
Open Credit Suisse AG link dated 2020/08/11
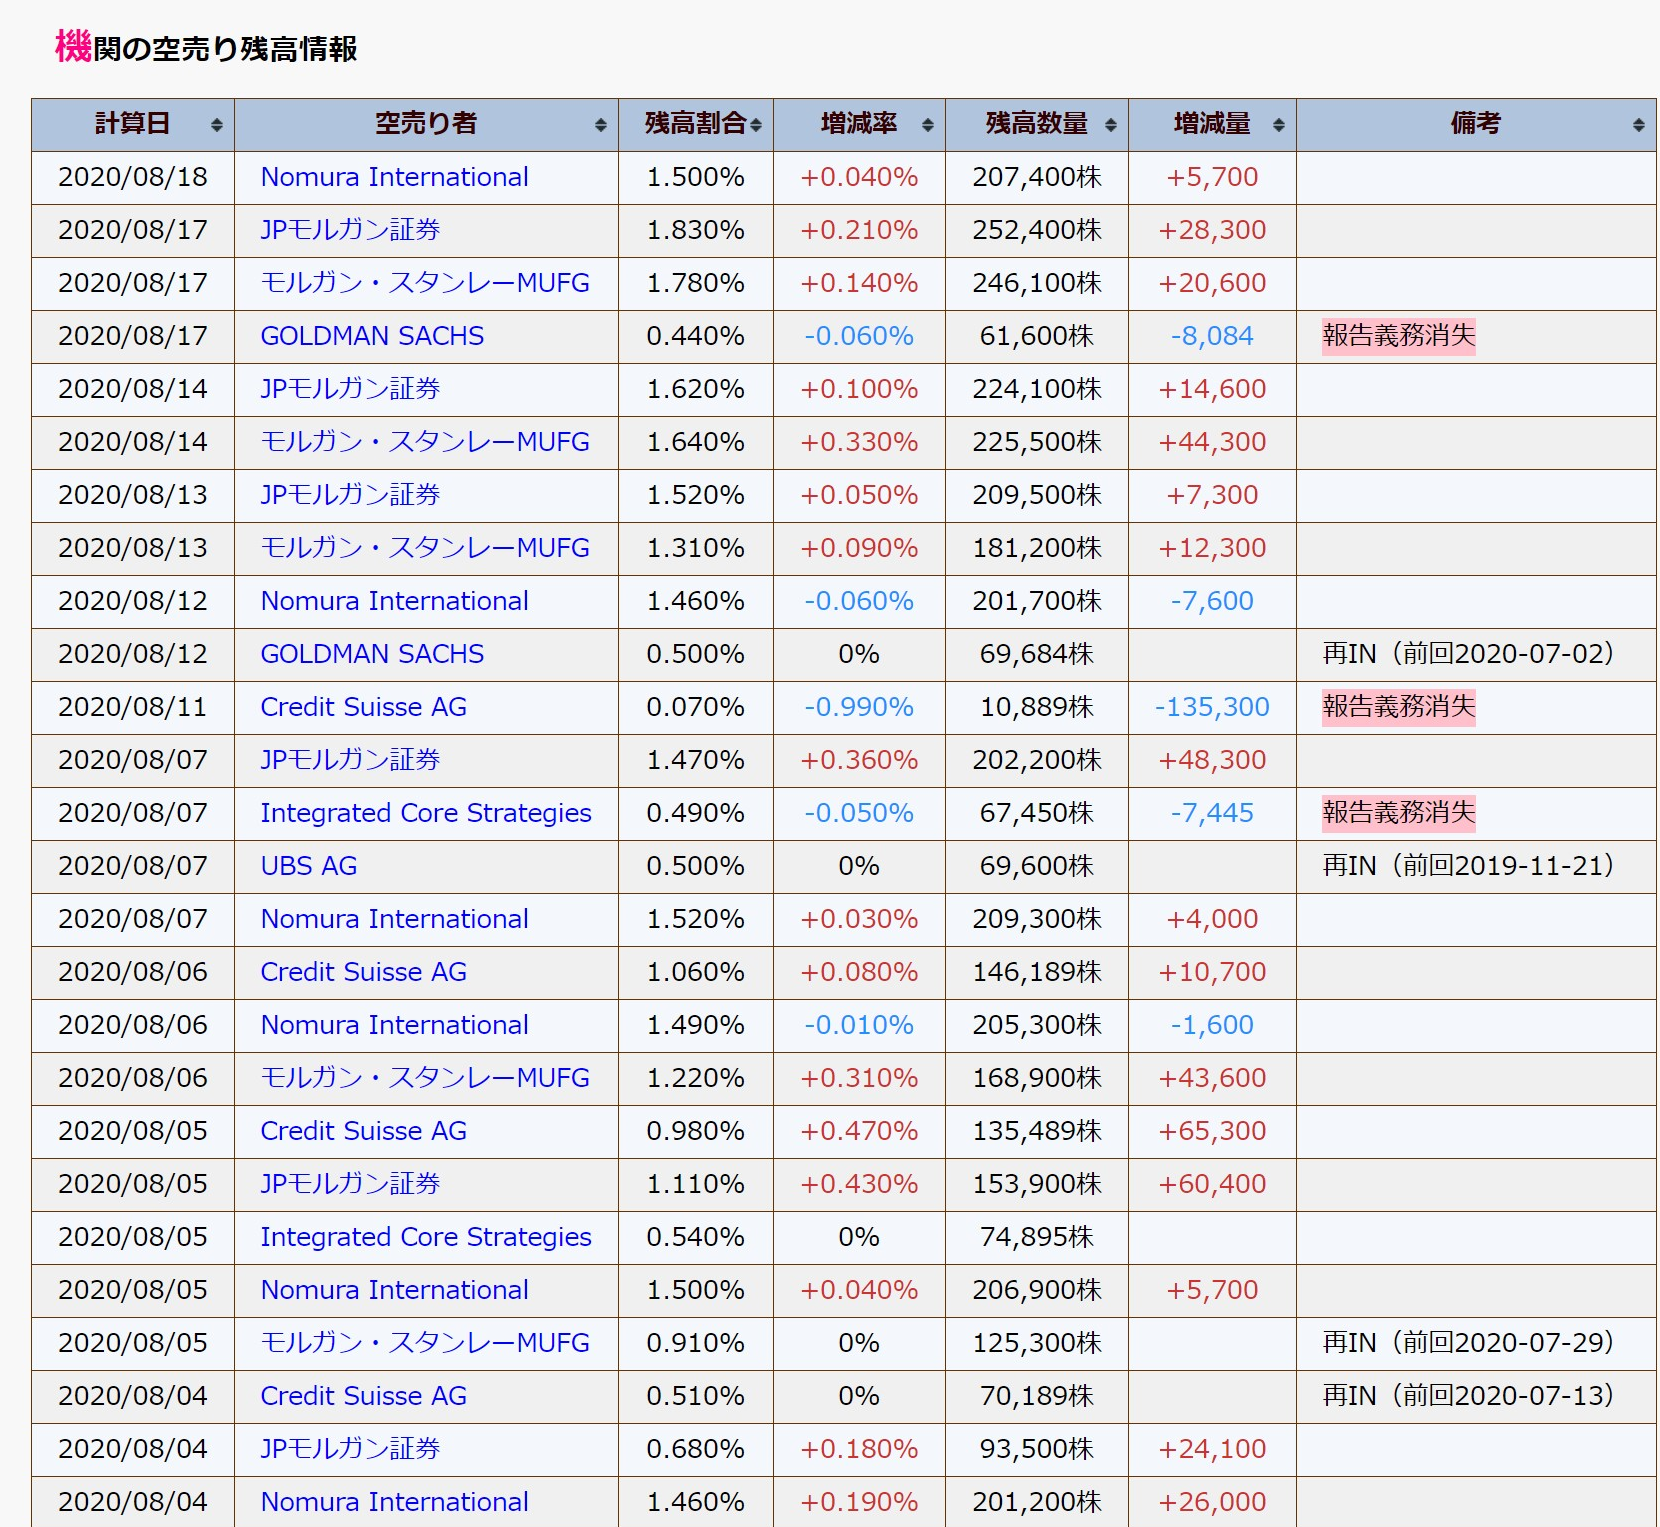point(363,707)
